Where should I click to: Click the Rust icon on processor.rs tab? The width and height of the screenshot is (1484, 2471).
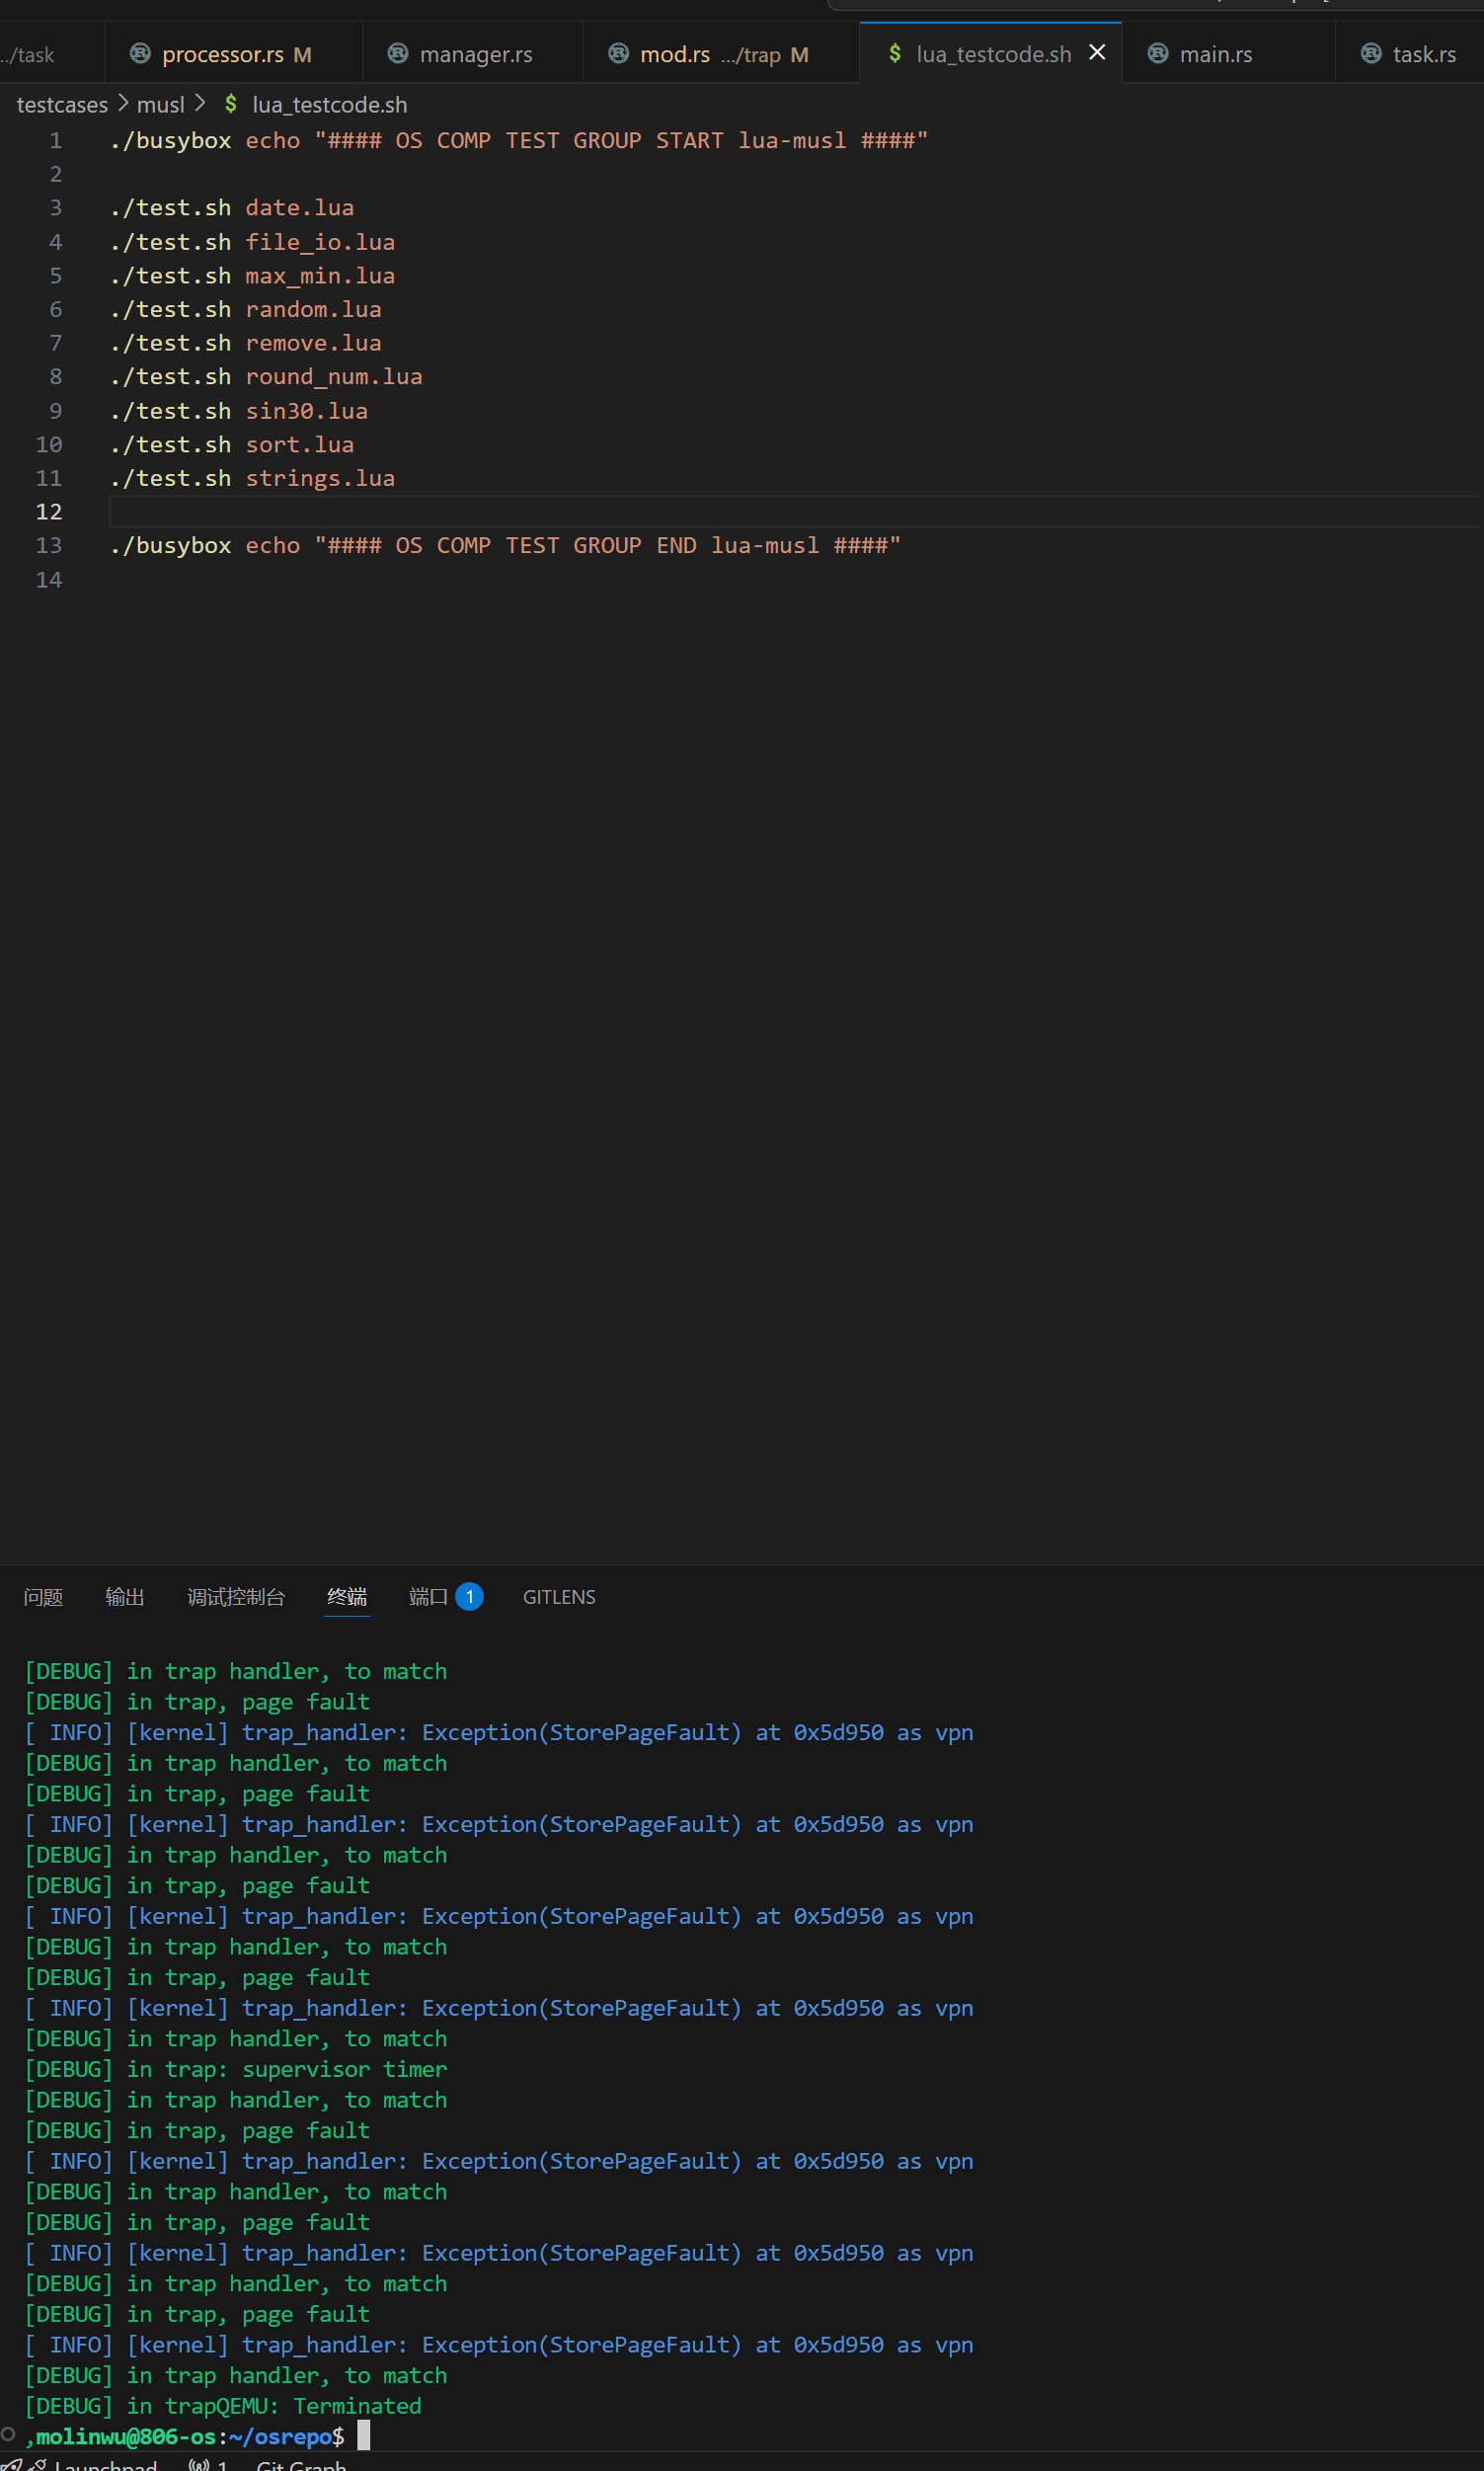tap(140, 53)
